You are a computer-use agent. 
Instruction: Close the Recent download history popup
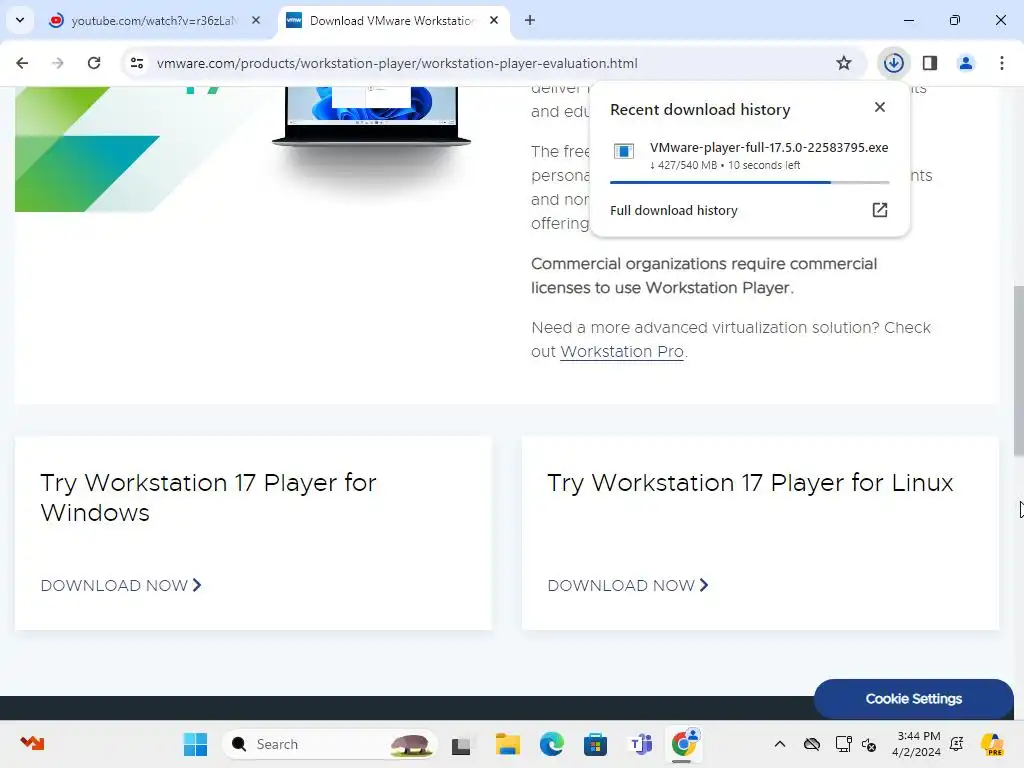(880, 107)
